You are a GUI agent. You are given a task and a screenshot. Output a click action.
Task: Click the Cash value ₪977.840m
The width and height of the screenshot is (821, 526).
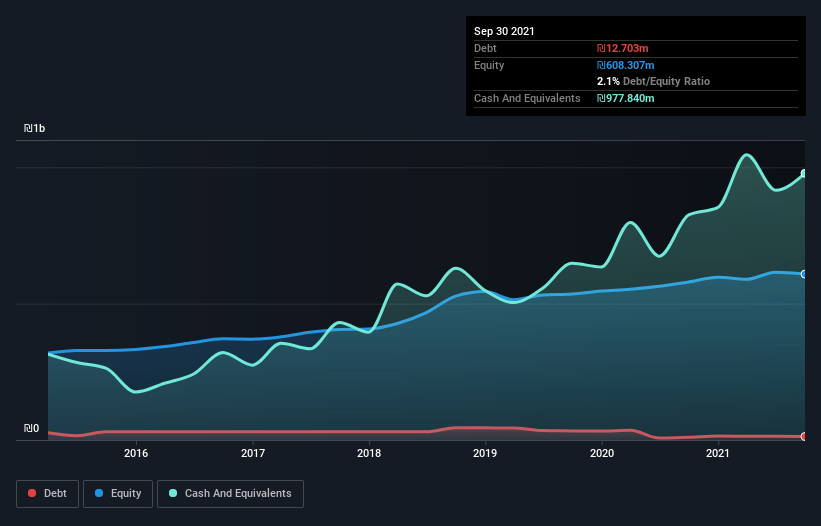[626, 98]
